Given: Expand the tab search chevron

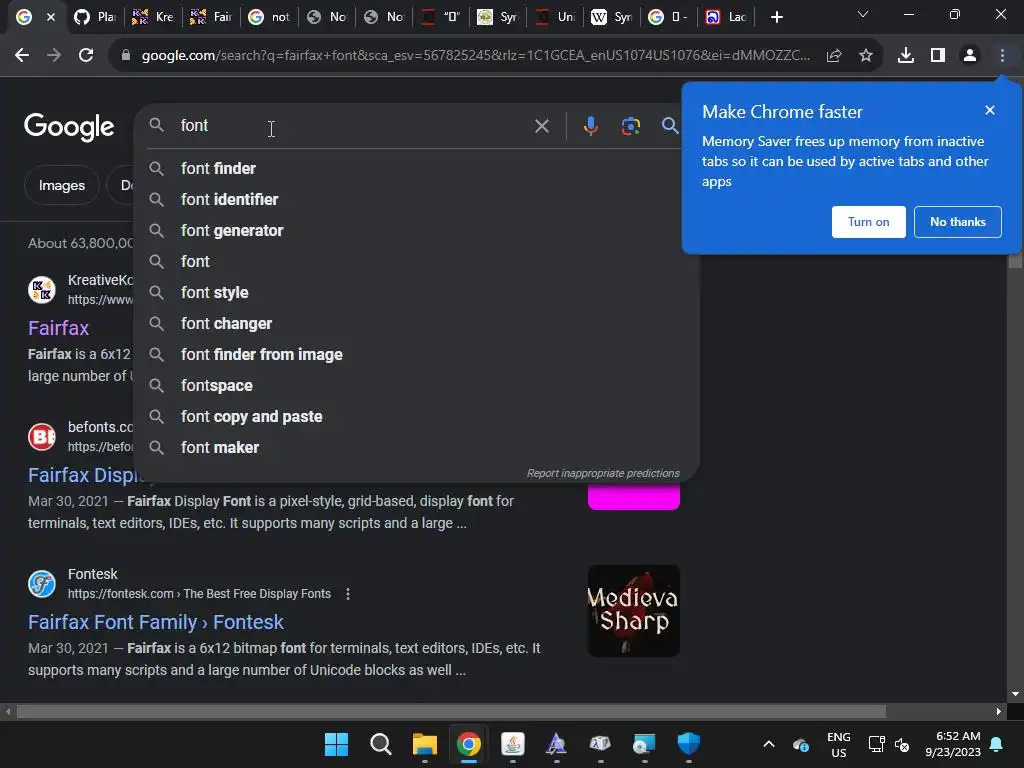Looking at the screenshot, I should coord(863,14).
